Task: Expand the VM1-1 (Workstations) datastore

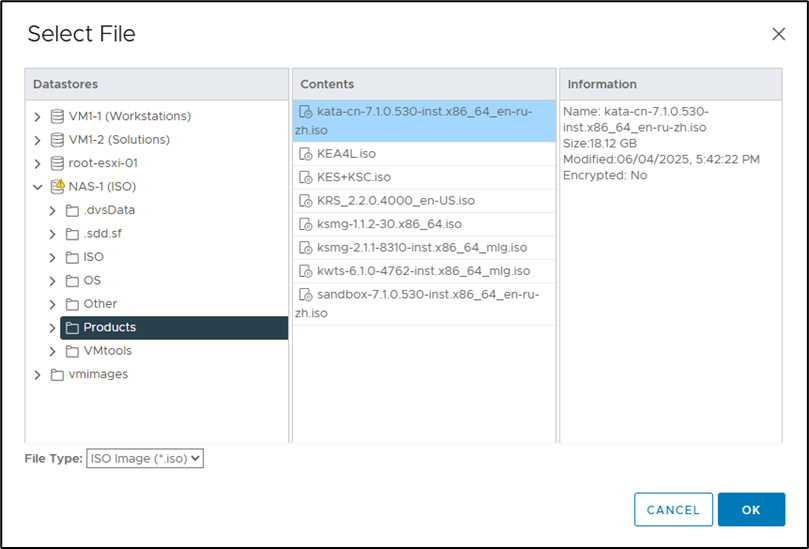Action: [x=37, y=117]
